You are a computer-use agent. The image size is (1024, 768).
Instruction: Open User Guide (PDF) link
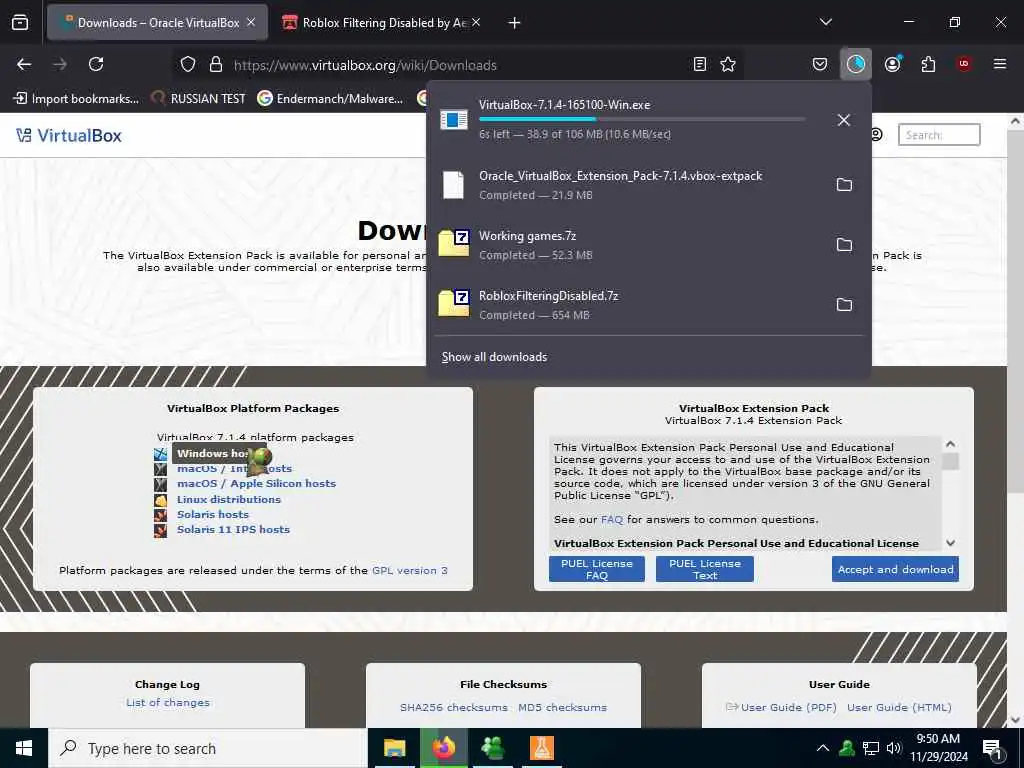coord(788,707)
